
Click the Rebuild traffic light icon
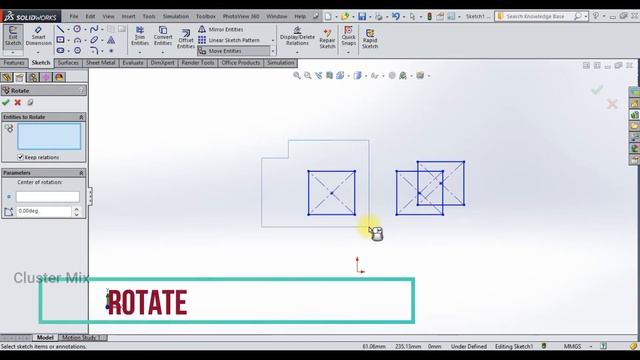tap(429, 16)
